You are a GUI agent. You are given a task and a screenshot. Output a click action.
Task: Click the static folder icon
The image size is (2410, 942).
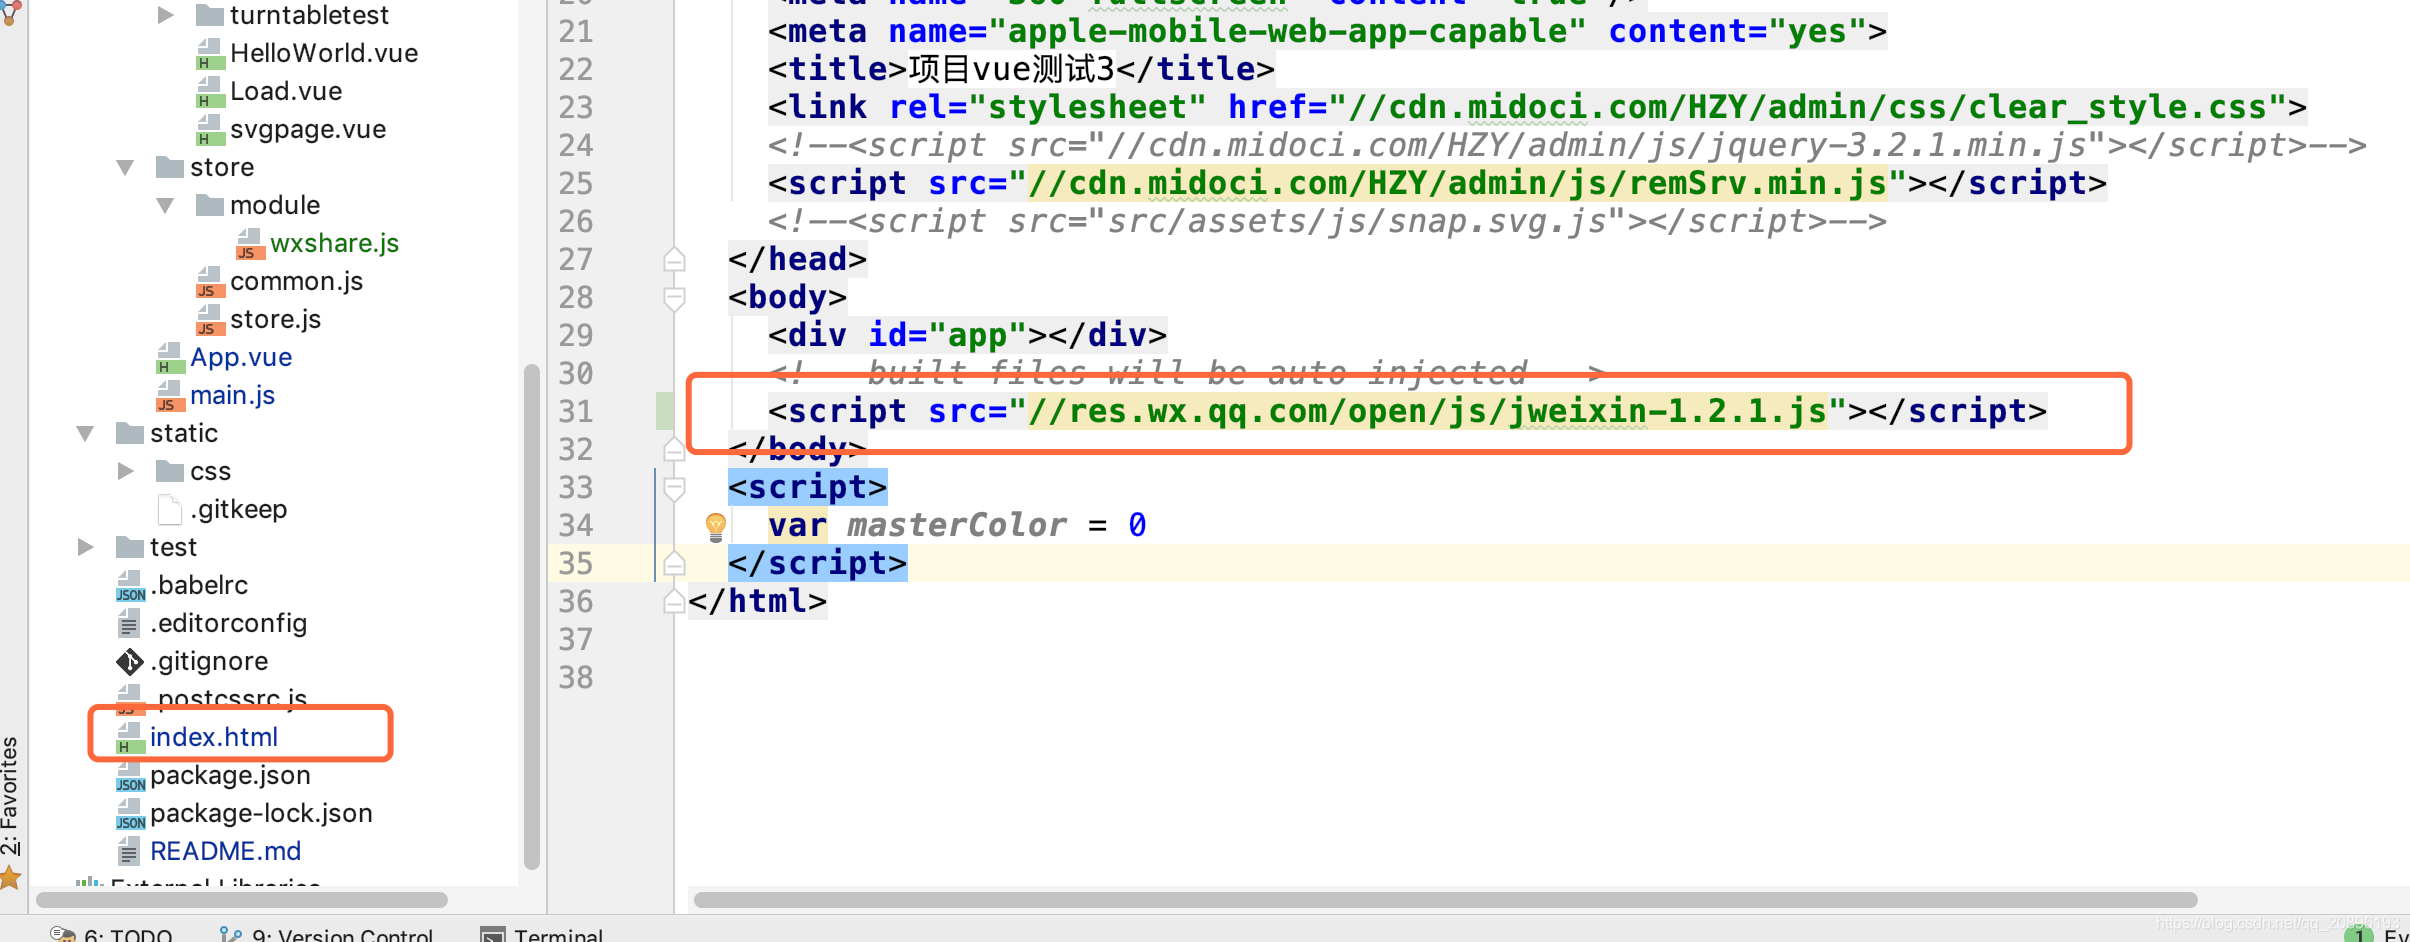coord(130,432)
